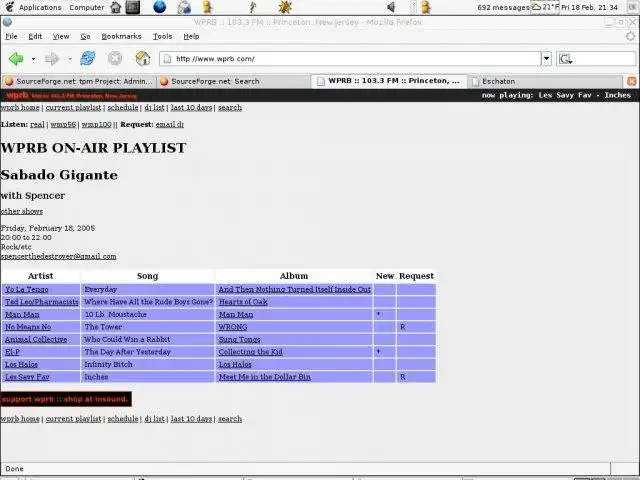The image size is (640, 480).
Task: Select the WPRB 103.3 FM tab
Action: [x=389, y=81]
